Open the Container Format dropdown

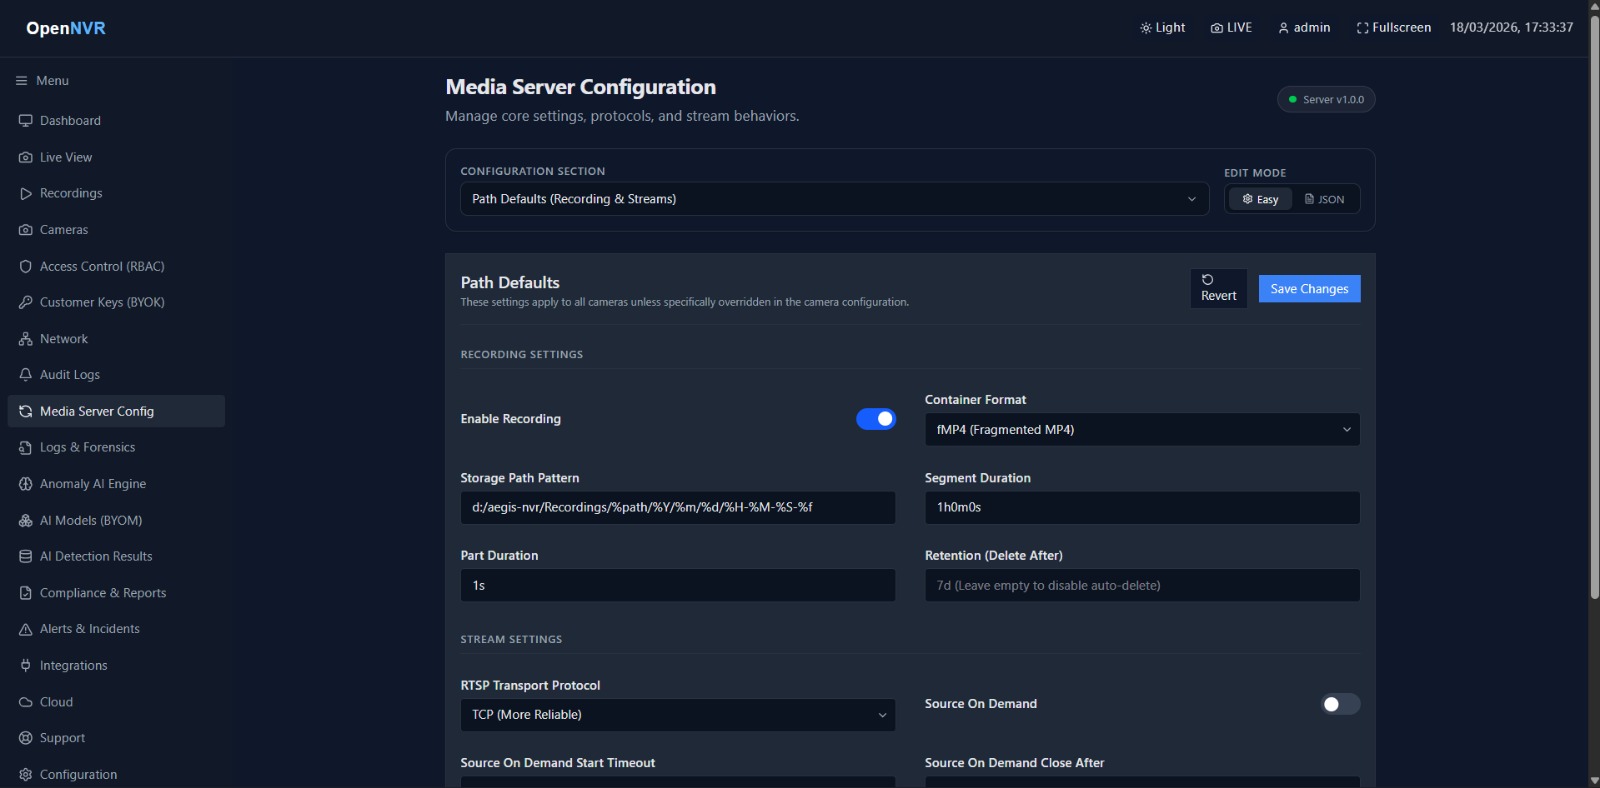[1142, 430]
